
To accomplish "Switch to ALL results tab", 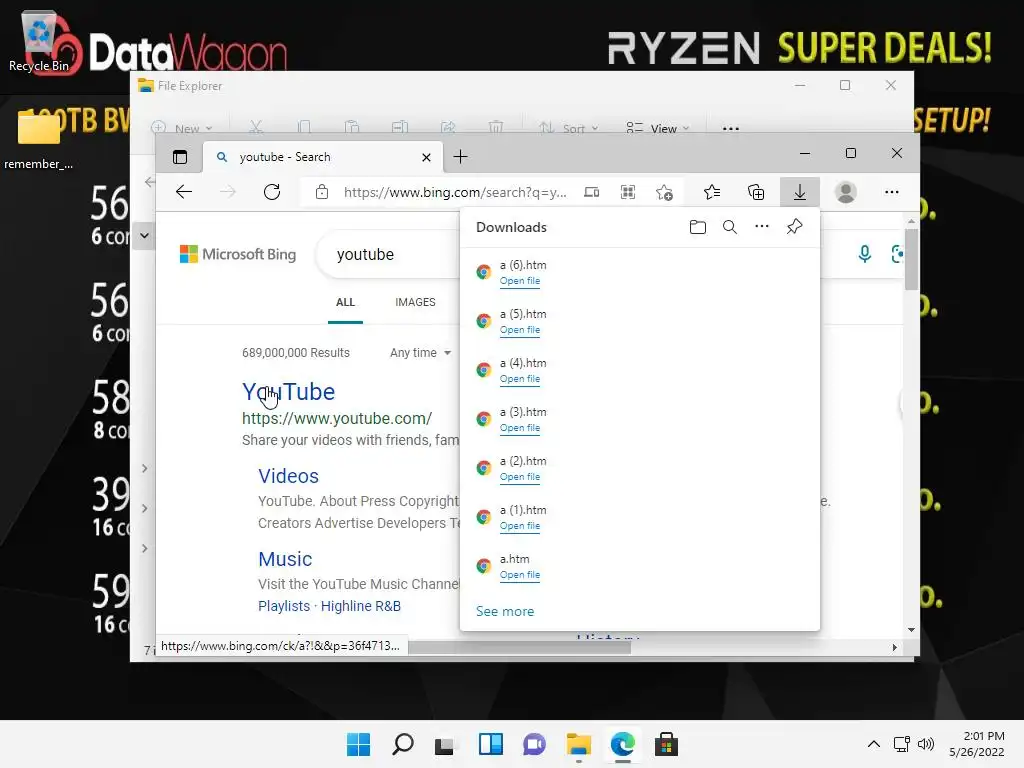I will 345,302.
